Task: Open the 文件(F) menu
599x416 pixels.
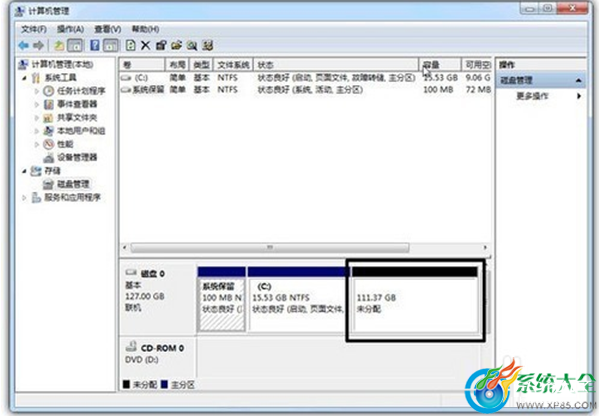Action: click(34, 29)
